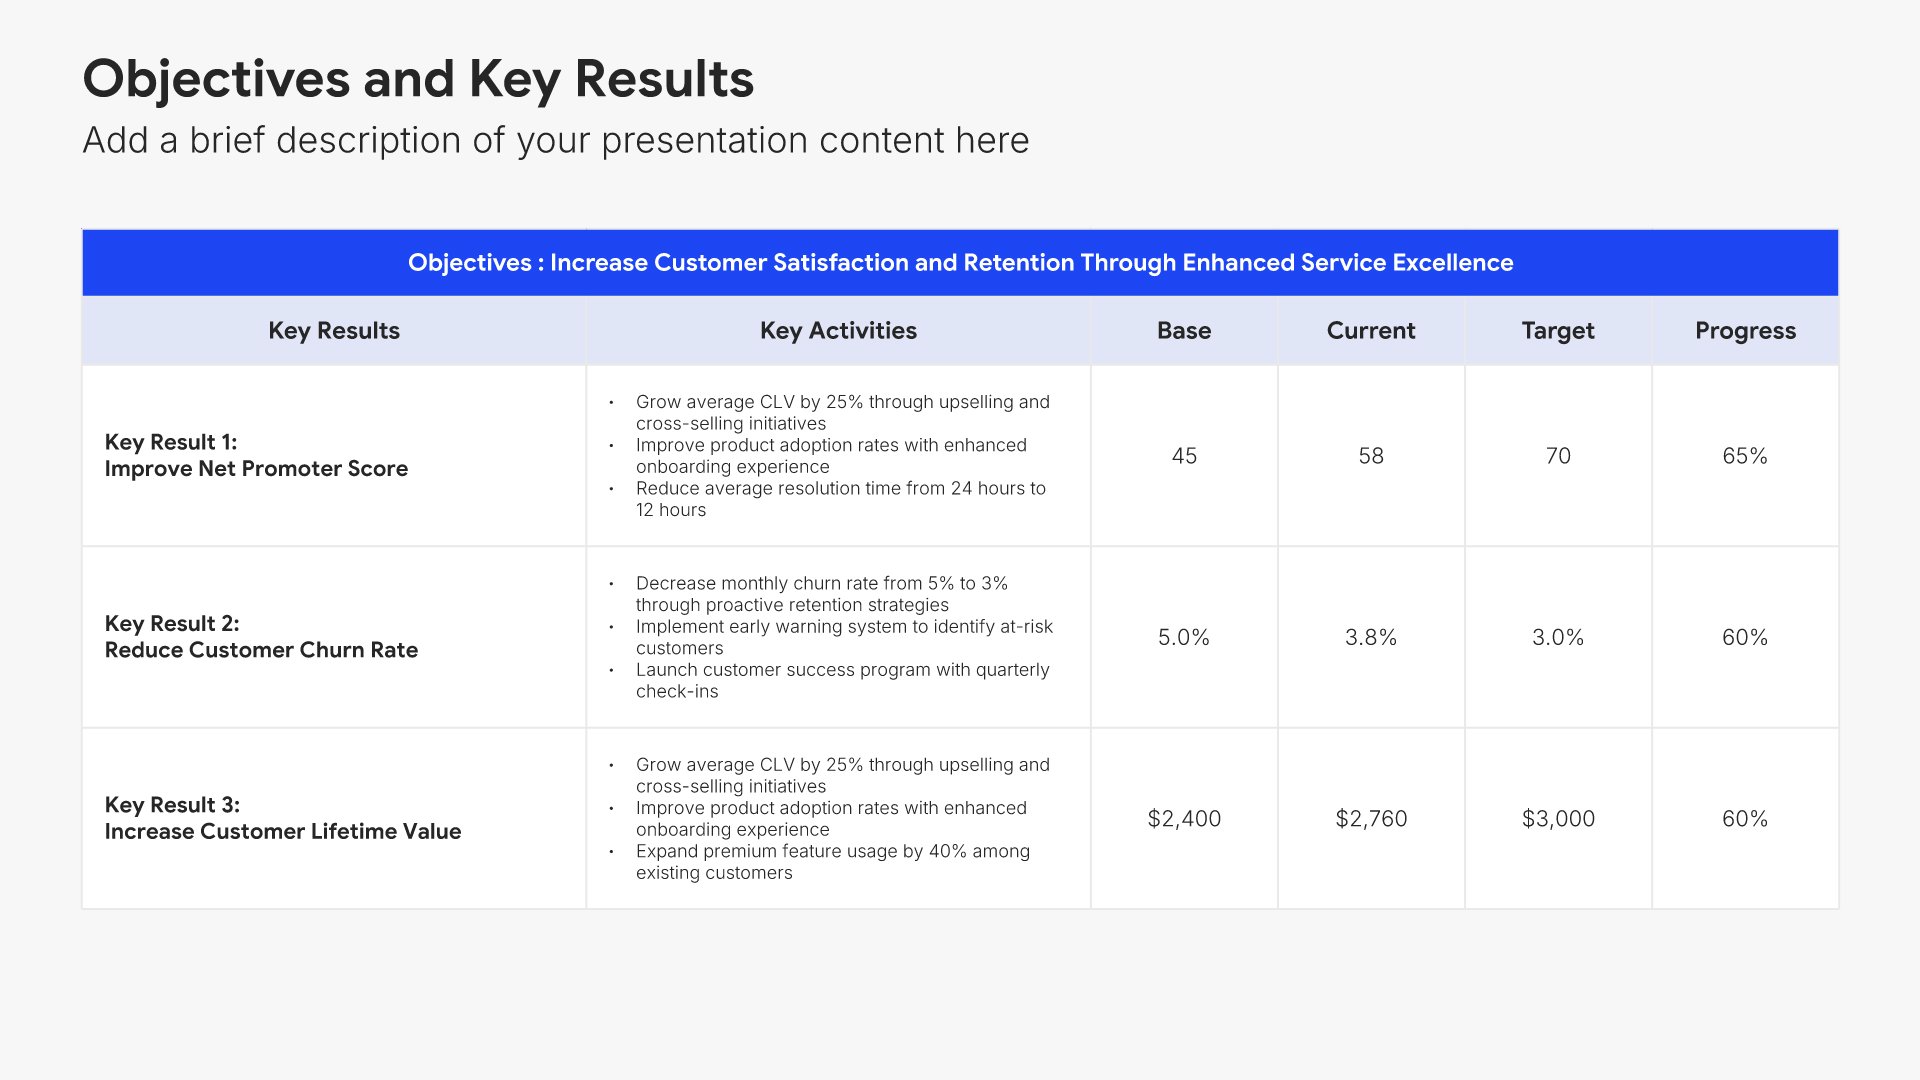Viewport: 1920px width, 1080px height.
Task: Click the 'Progress' column header
Action: point(1745,330)
